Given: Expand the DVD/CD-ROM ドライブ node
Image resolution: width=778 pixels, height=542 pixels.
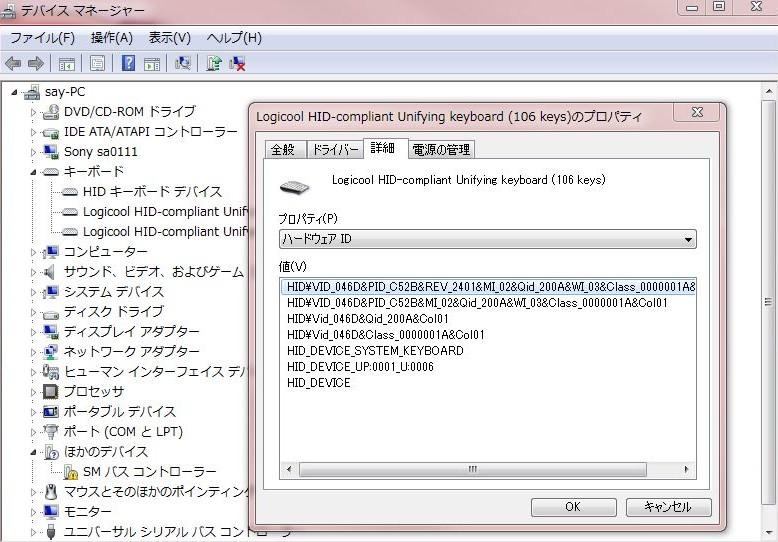Looking at the screenshot, I should click(x=33, y=113).
